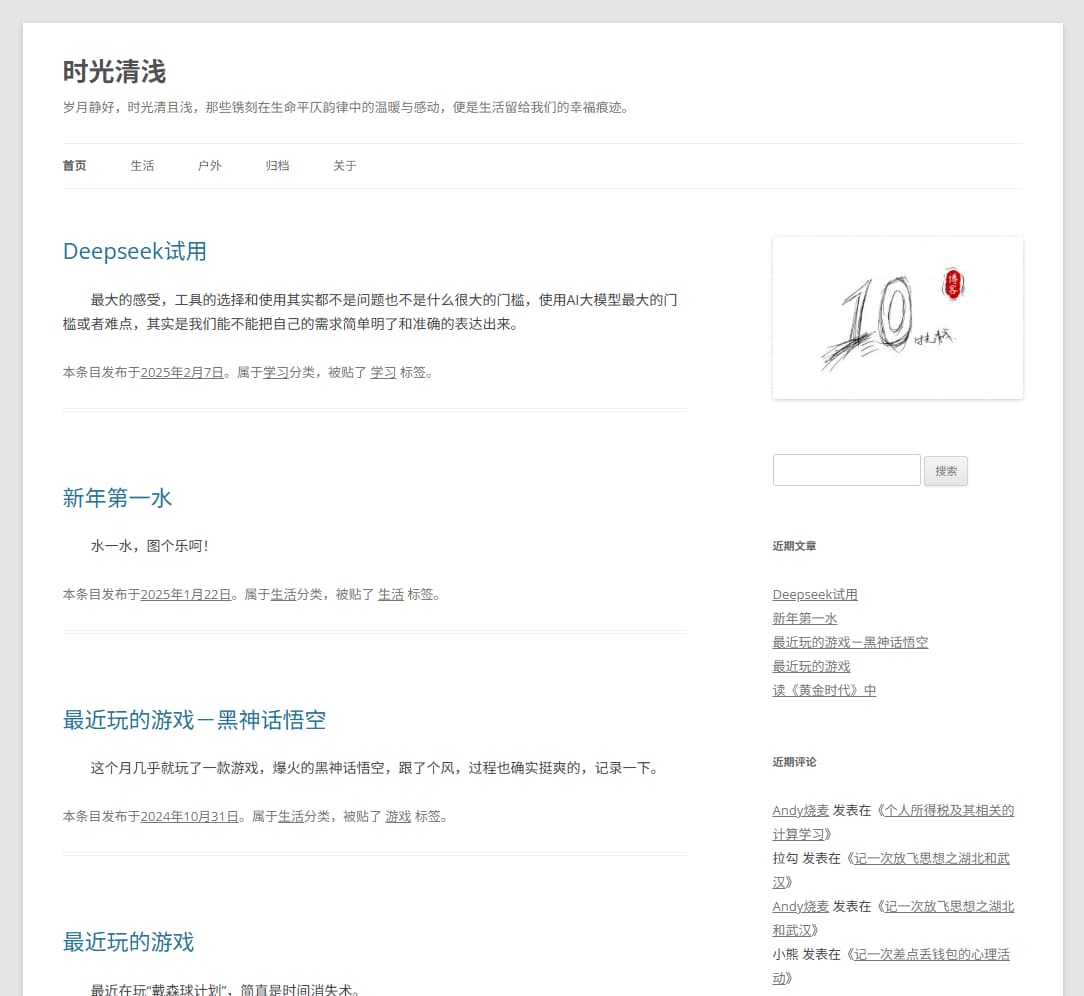Open Andy烧麦 commenter profile link

click(x=800, y=810)
